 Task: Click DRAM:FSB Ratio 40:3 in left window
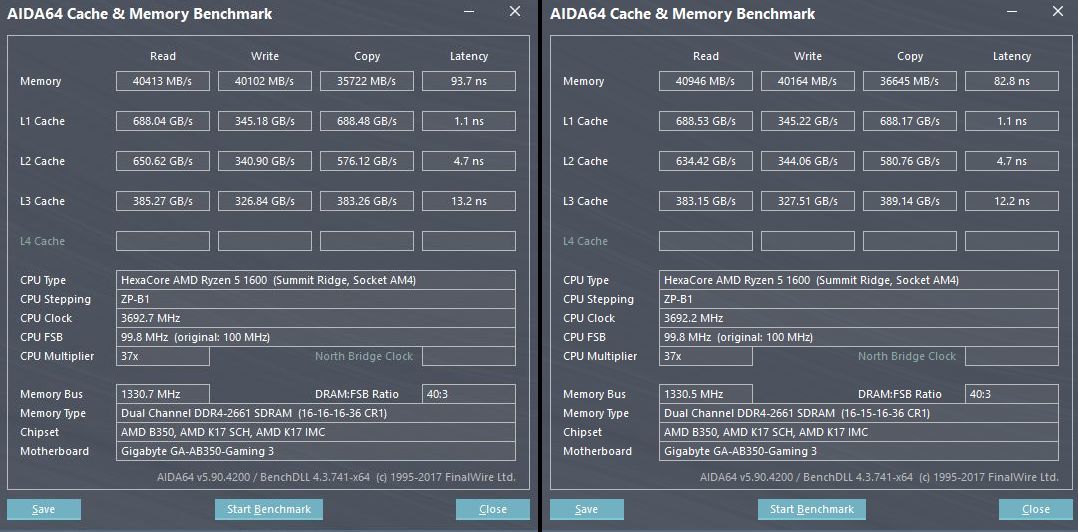(469, 394)
